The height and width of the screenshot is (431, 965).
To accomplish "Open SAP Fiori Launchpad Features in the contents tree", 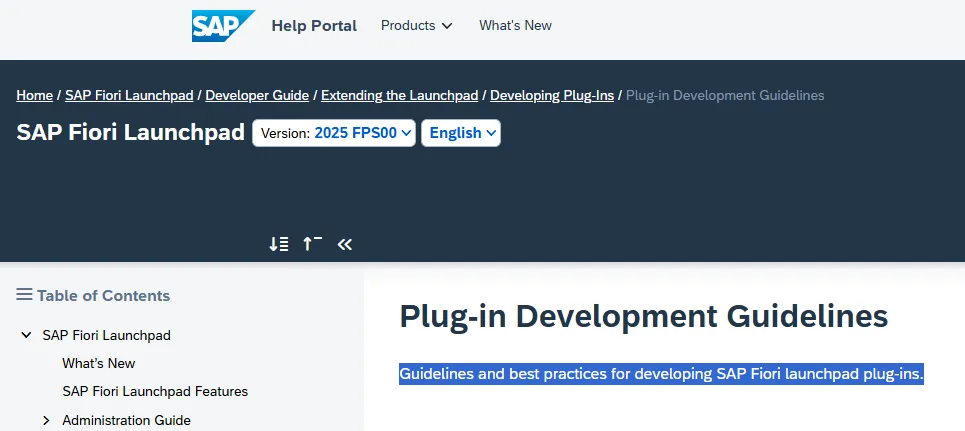I will click(x=155, y=392).
